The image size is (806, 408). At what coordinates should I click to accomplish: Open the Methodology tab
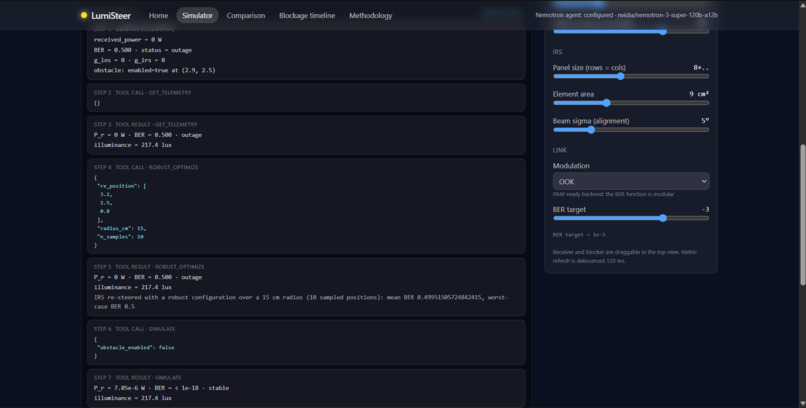tap(371, 15)
